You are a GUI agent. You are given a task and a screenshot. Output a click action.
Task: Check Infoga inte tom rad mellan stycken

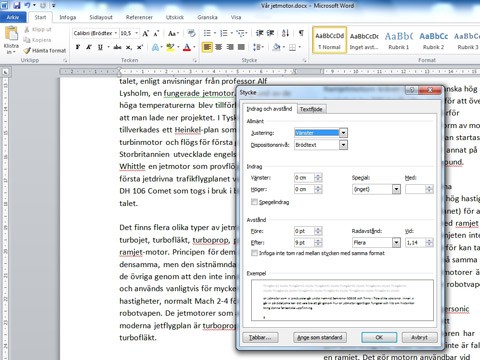pos(254,253)
